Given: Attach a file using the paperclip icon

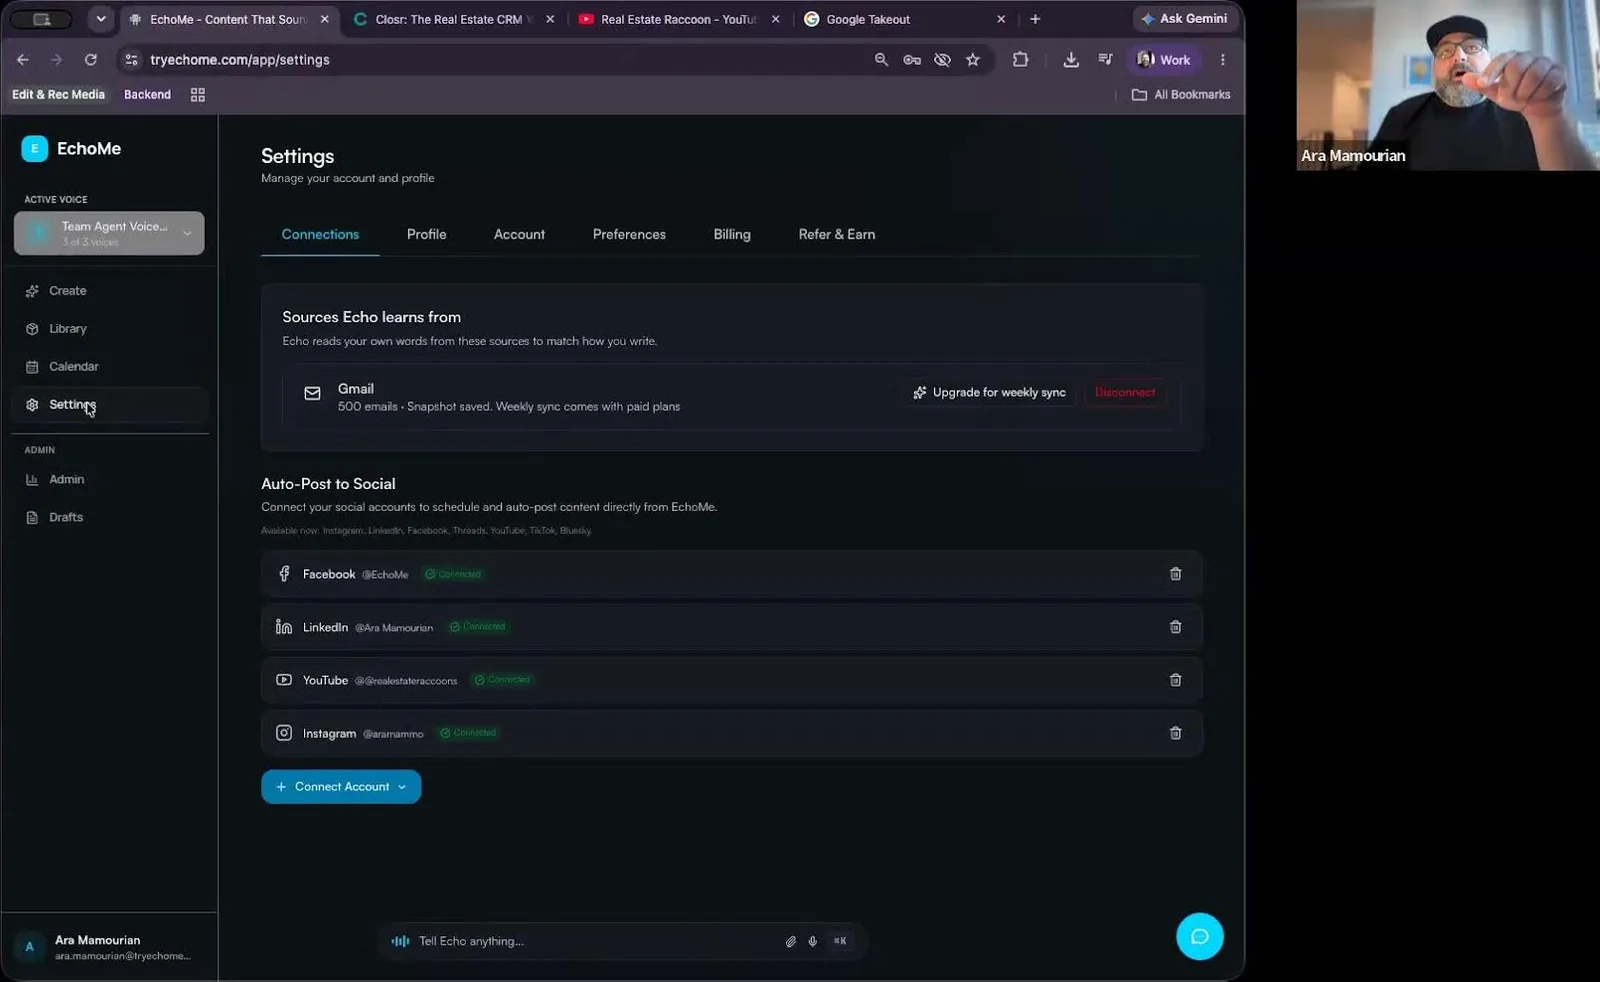Looking at the screenshot, I should [x=790, y=941].
